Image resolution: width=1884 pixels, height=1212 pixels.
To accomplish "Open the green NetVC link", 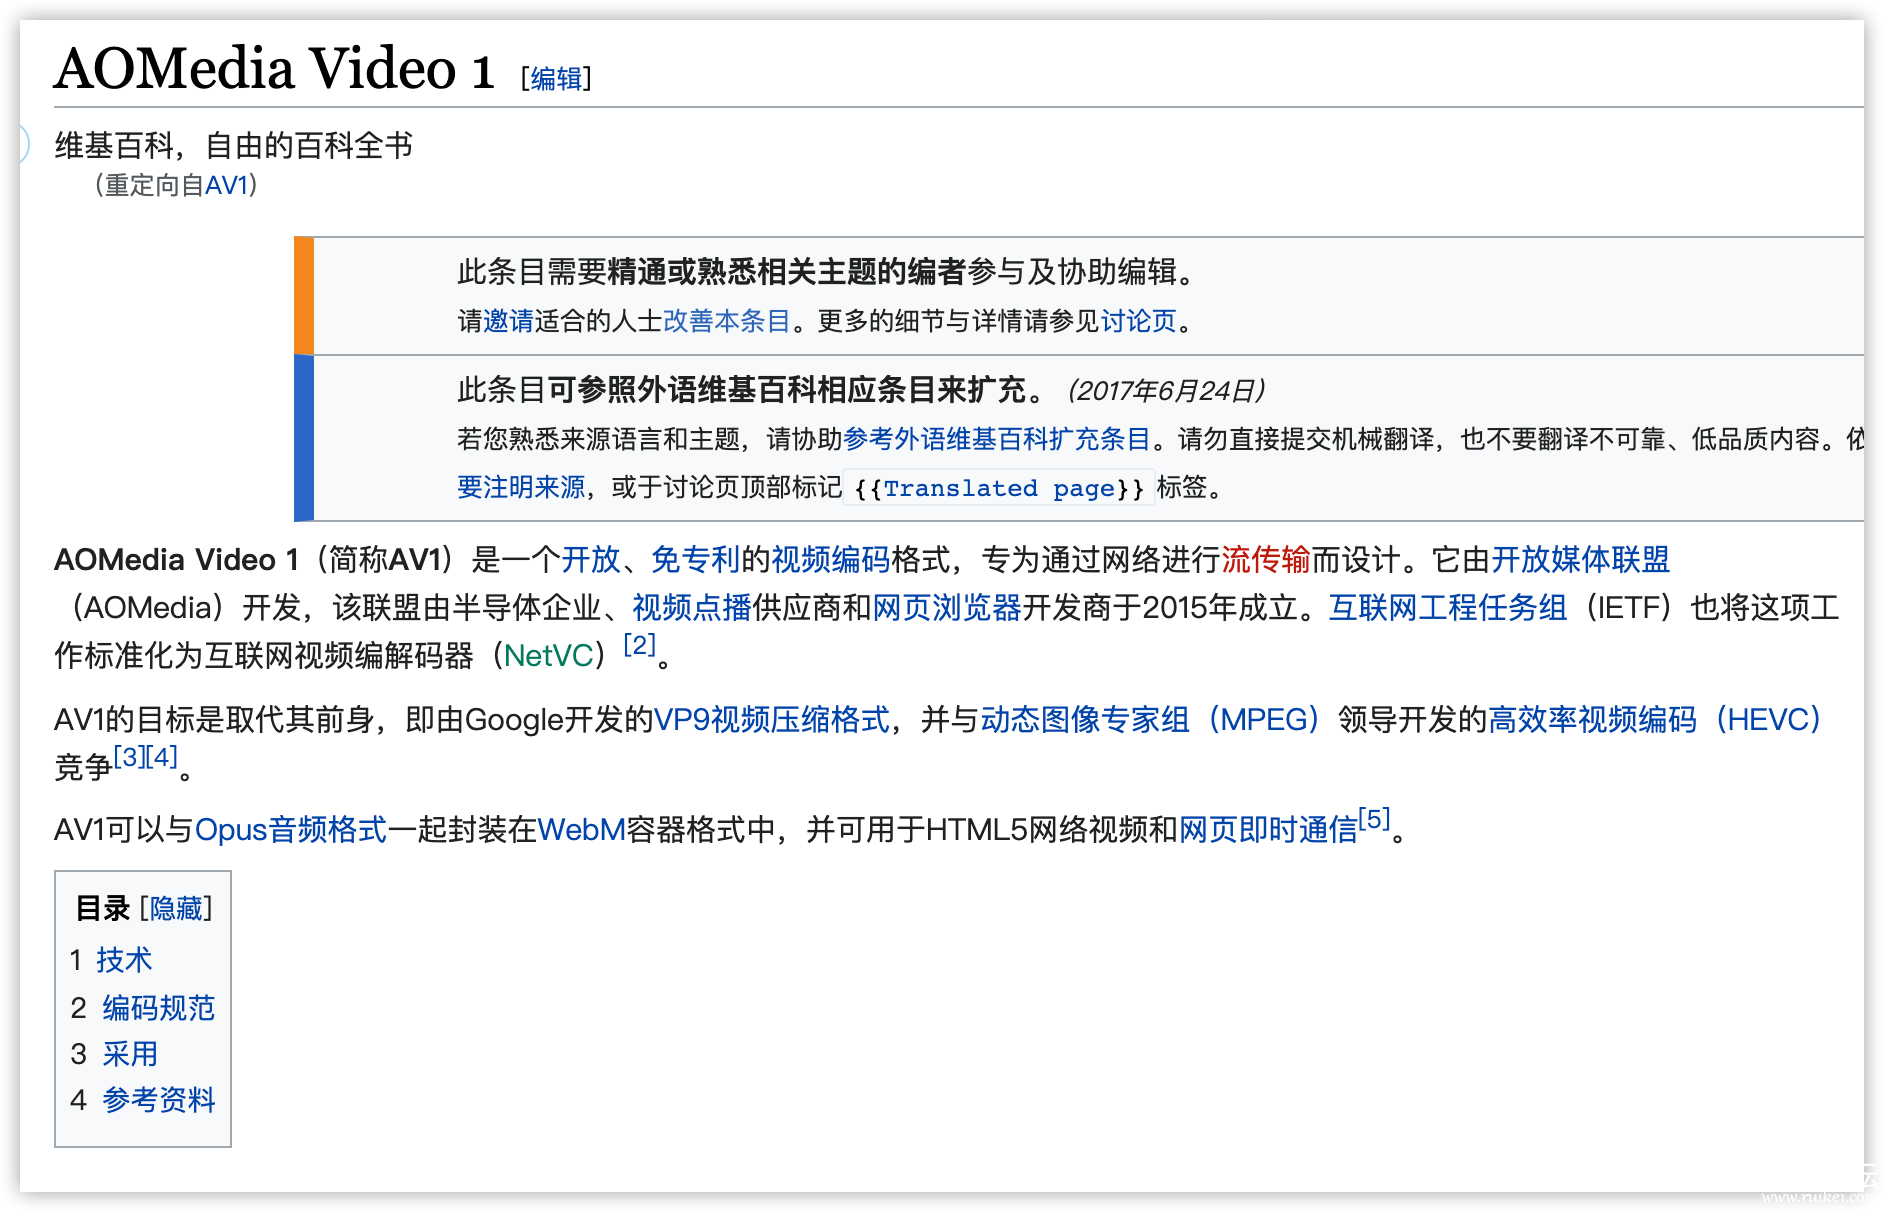I will coord(549,655).
